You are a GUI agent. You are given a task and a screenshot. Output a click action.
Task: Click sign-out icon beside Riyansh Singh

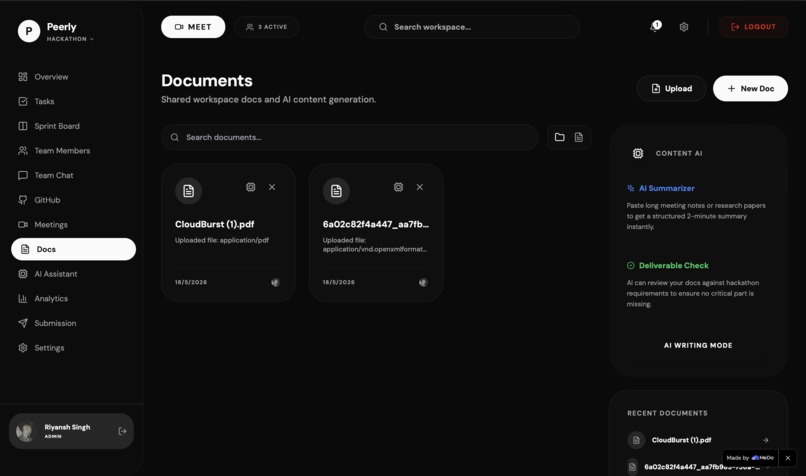coord(122,431)
